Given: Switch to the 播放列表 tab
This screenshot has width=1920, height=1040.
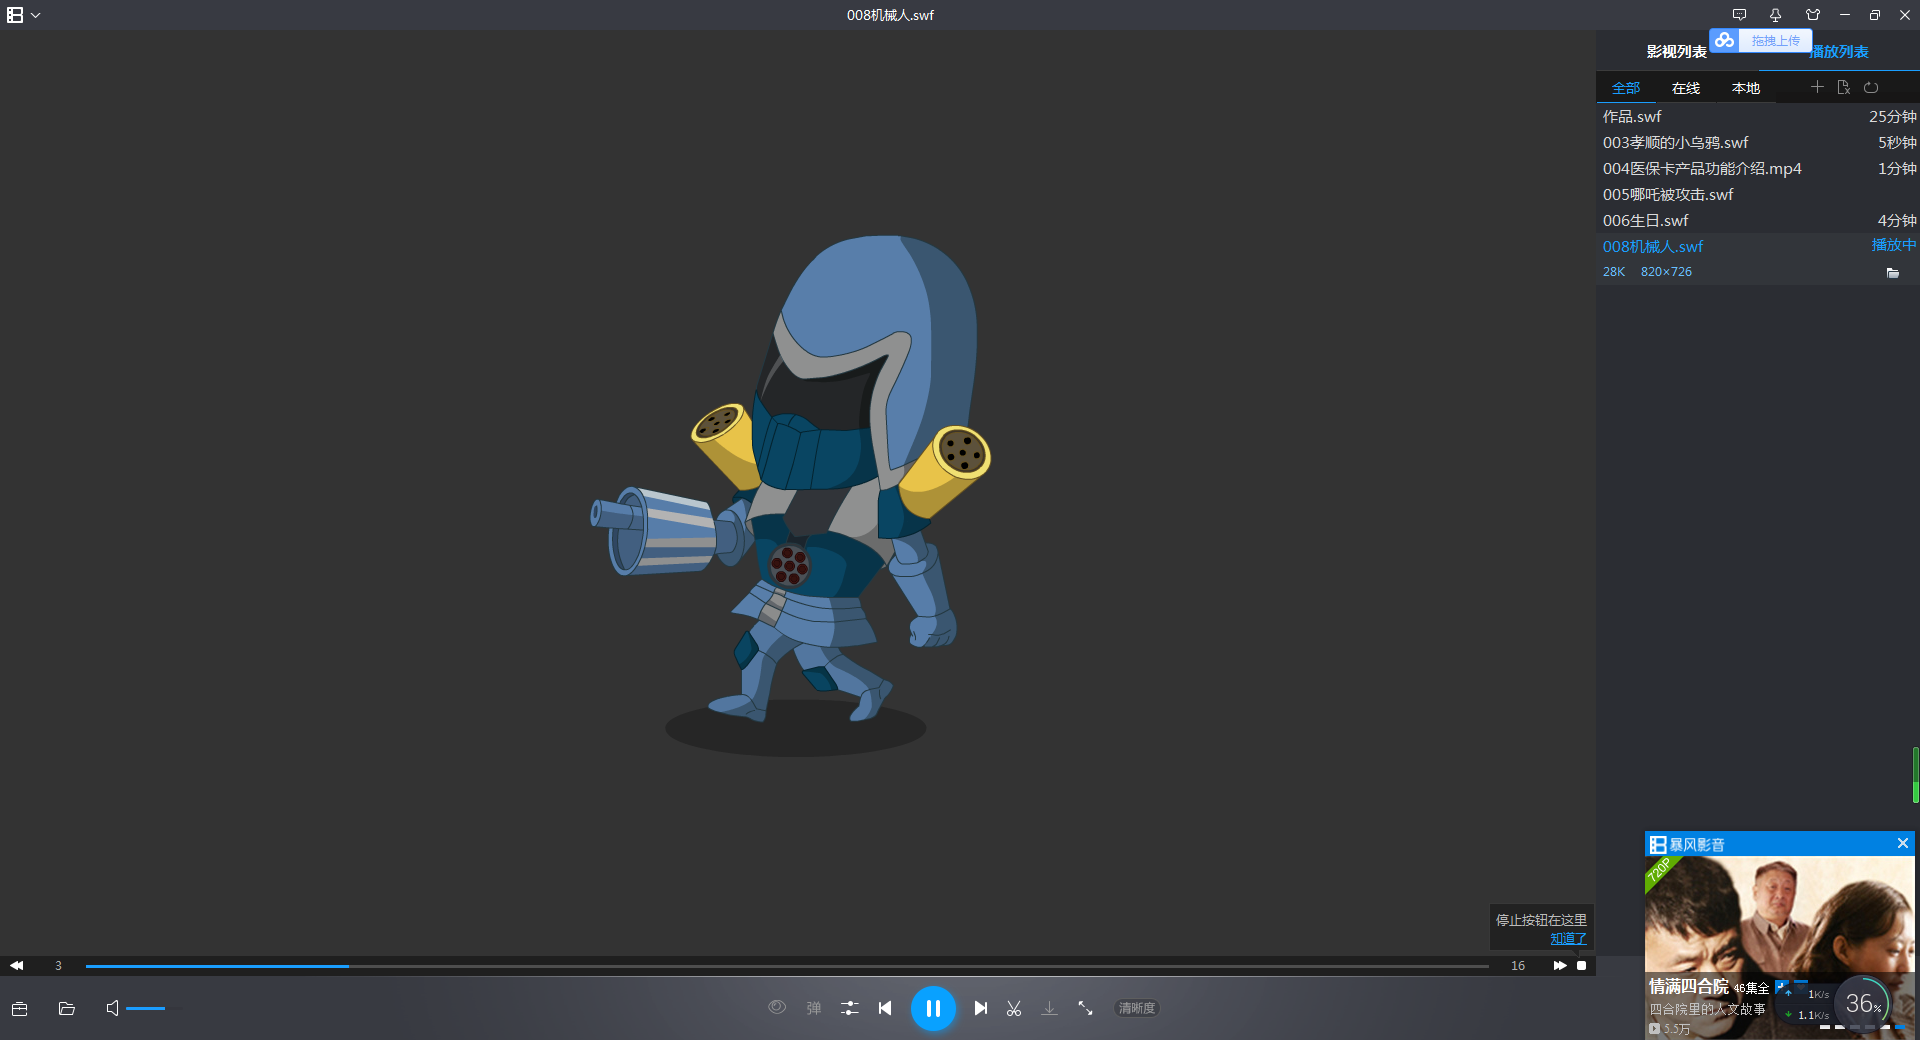Looking at the screenshot, I should click(x=1839, y=51).
